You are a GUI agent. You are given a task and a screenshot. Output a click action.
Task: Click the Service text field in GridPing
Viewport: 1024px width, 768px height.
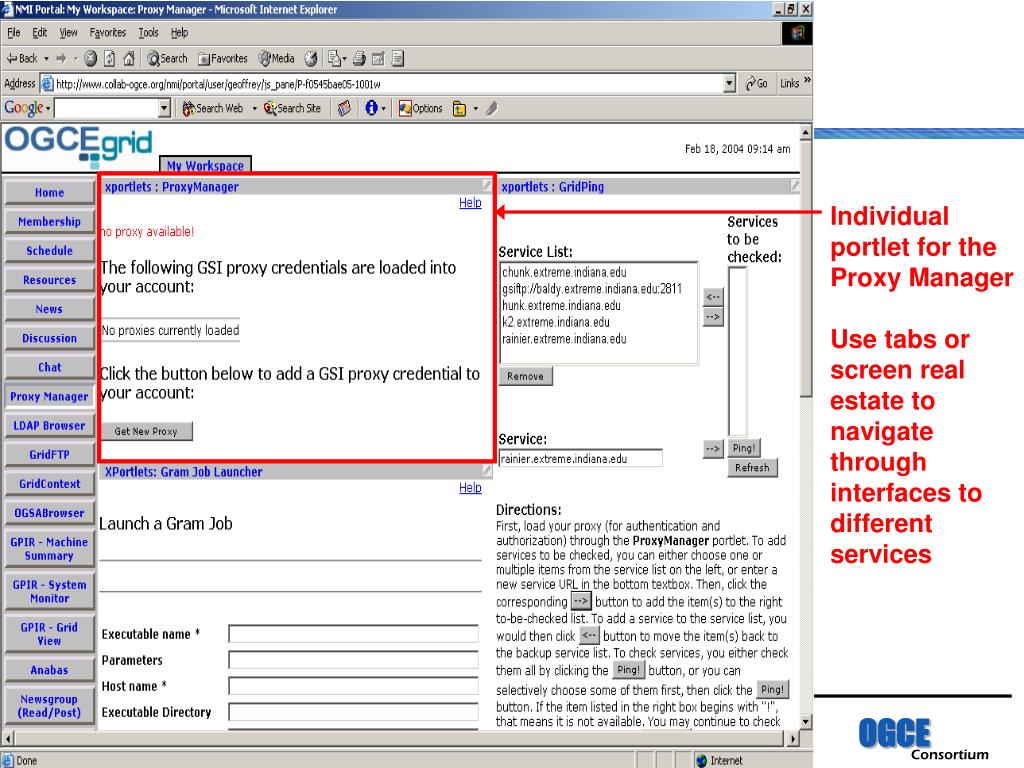click(x=581, y=458)
